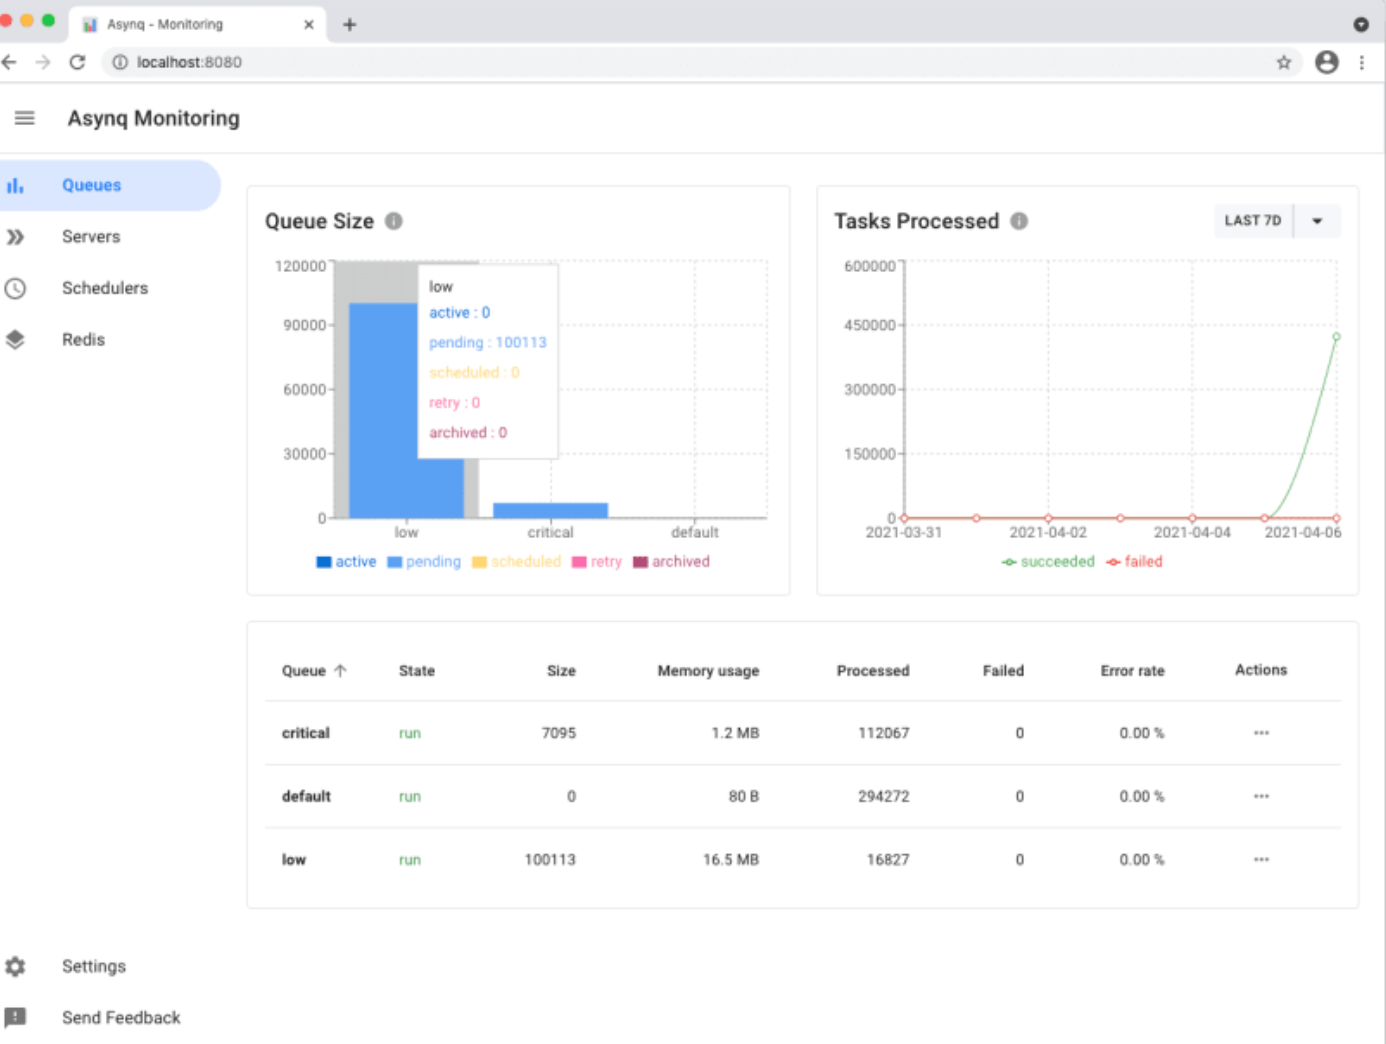
Task: Sort table by Size column header
Action: click(561, 671)
